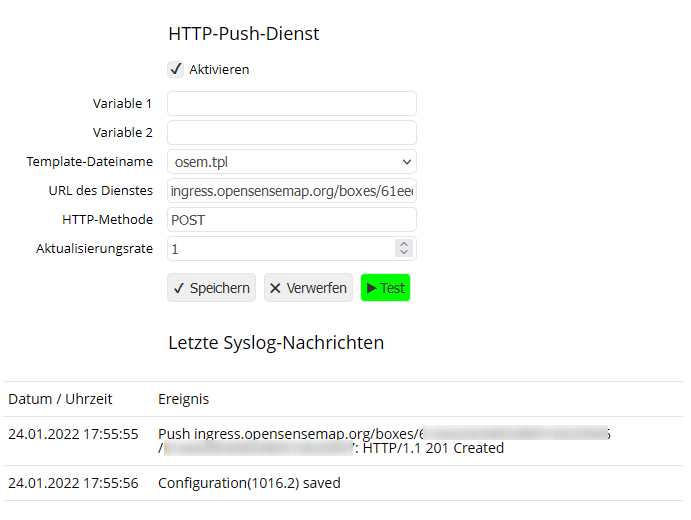This screenshot has width=691, height=520.
Task: Click into the URL des Dienstes field
Action: pos(291,190)
